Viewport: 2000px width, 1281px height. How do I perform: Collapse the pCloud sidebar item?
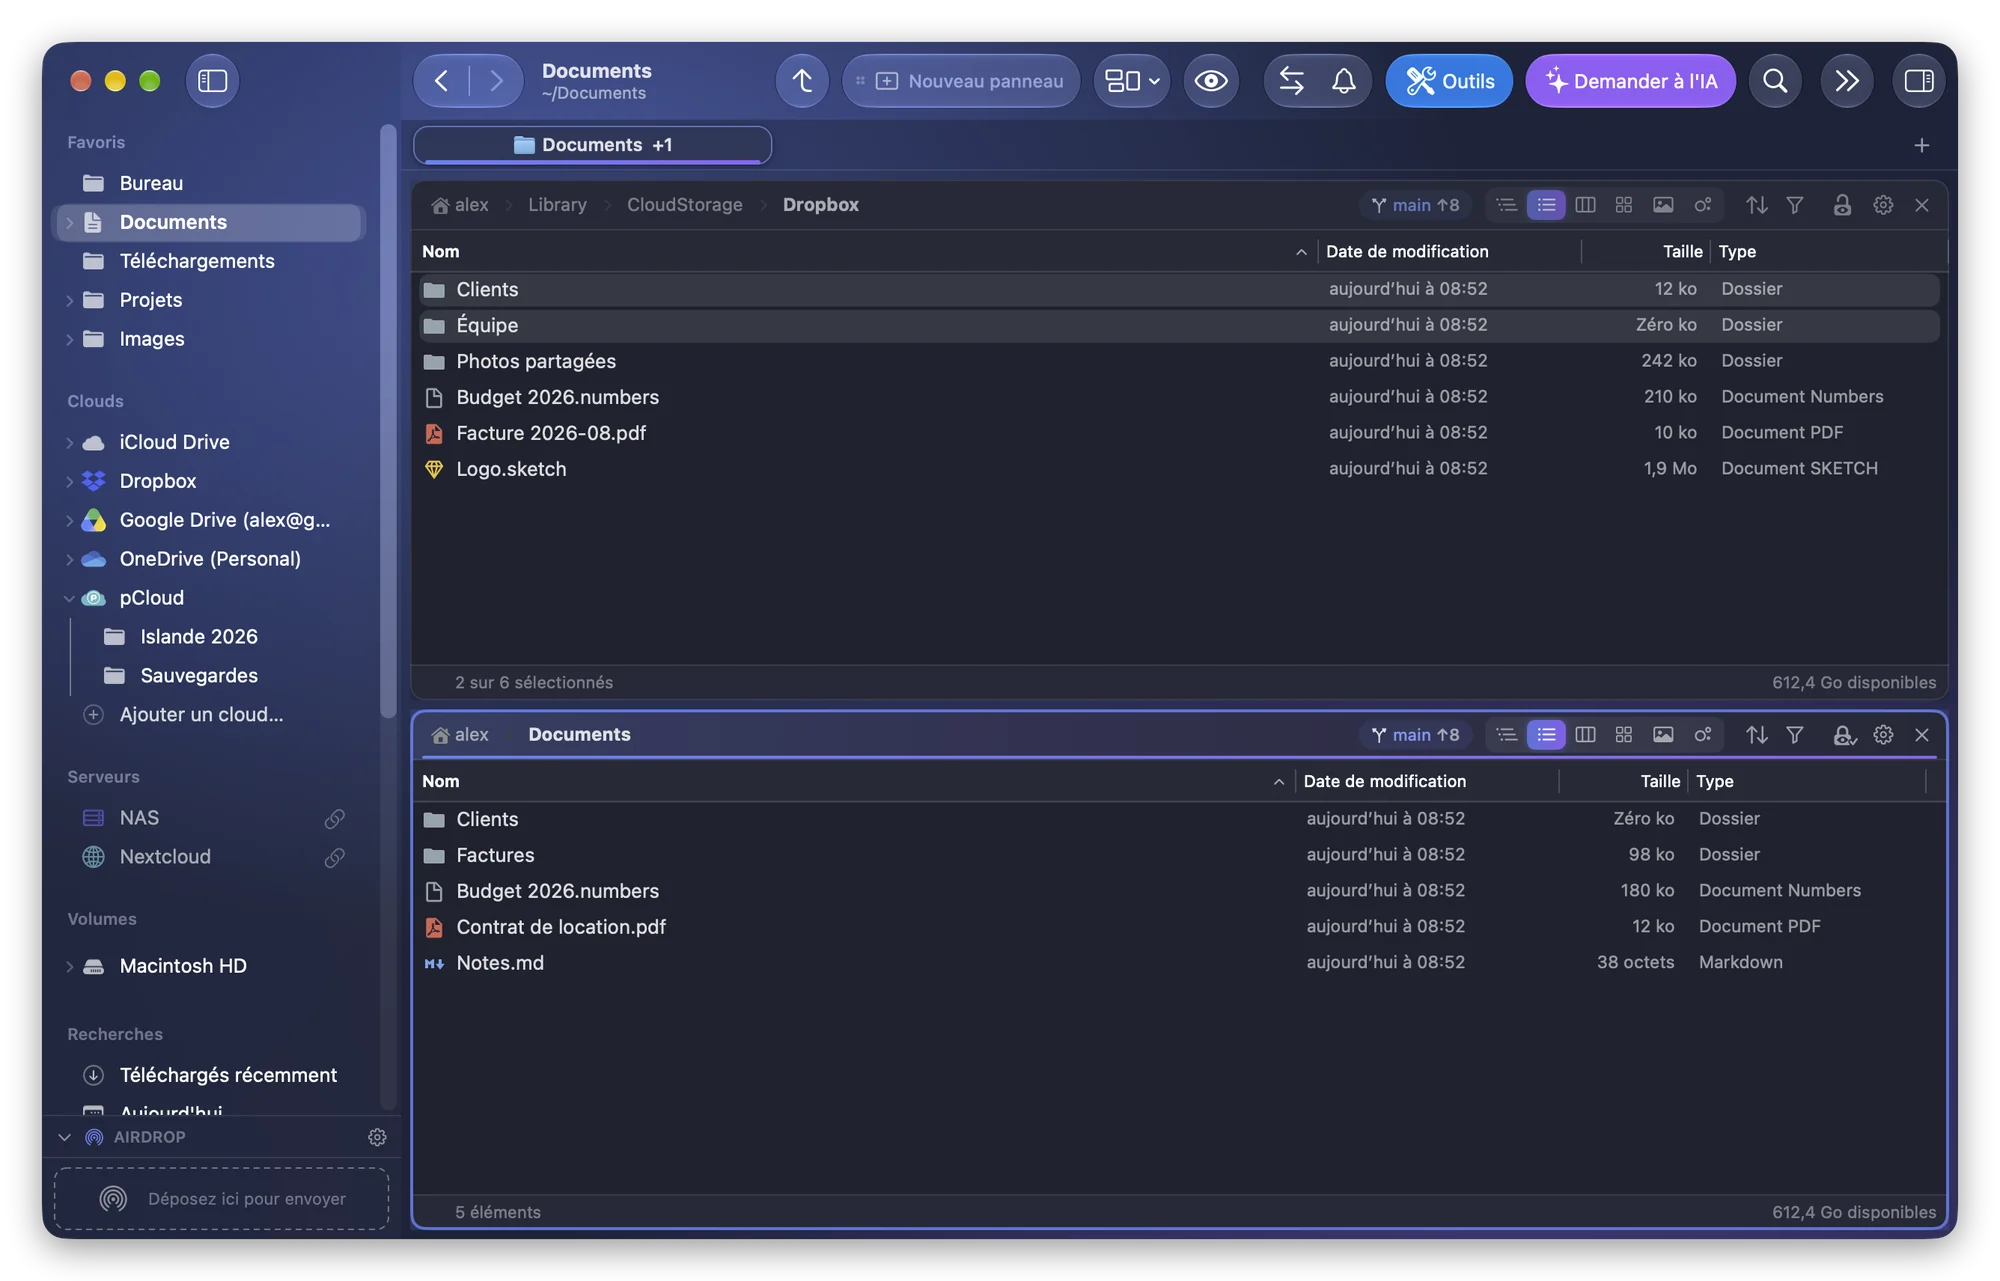point(69,599)
